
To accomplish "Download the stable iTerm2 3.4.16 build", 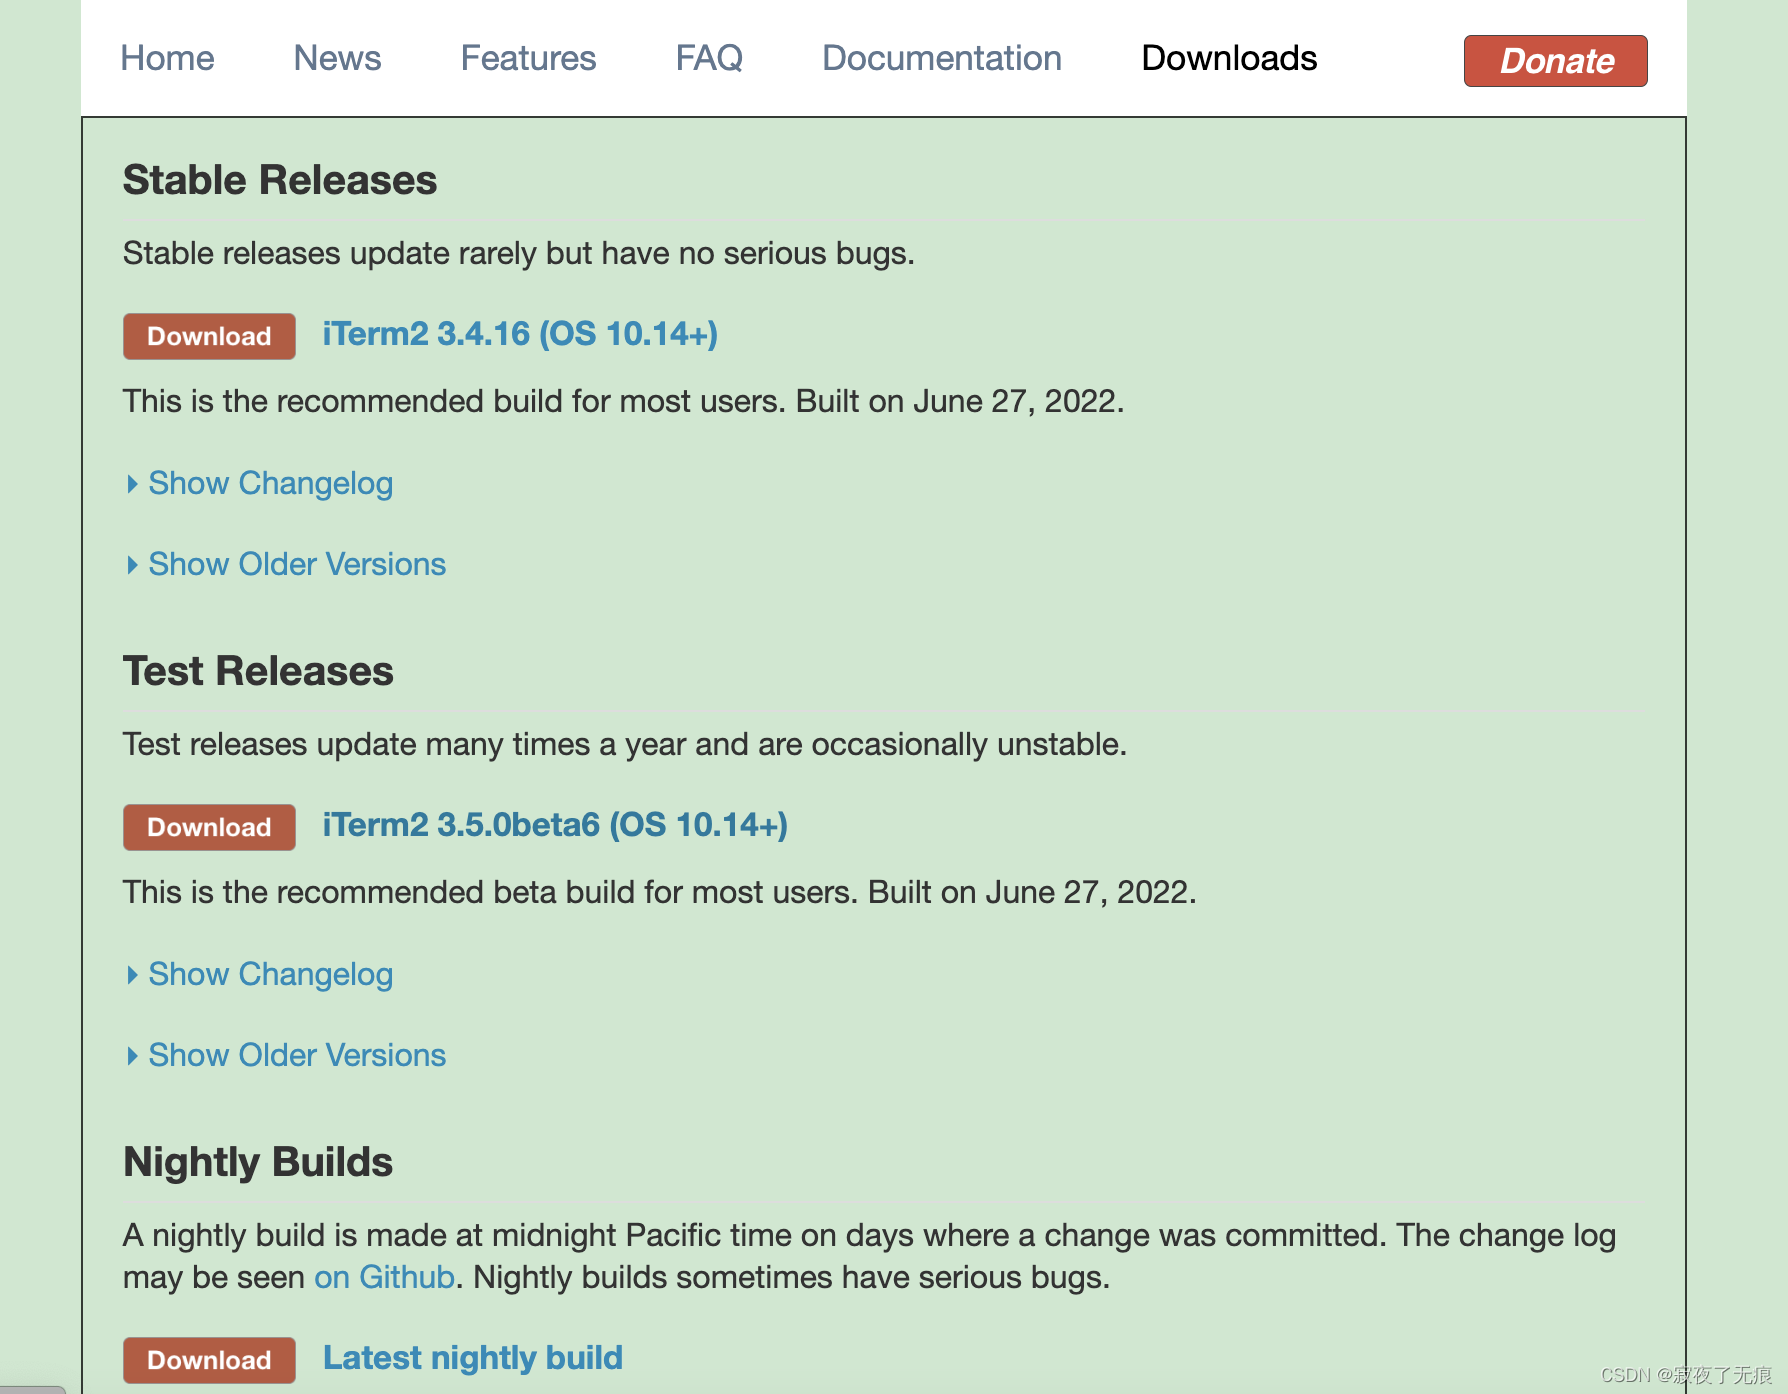I will point(209,336).
